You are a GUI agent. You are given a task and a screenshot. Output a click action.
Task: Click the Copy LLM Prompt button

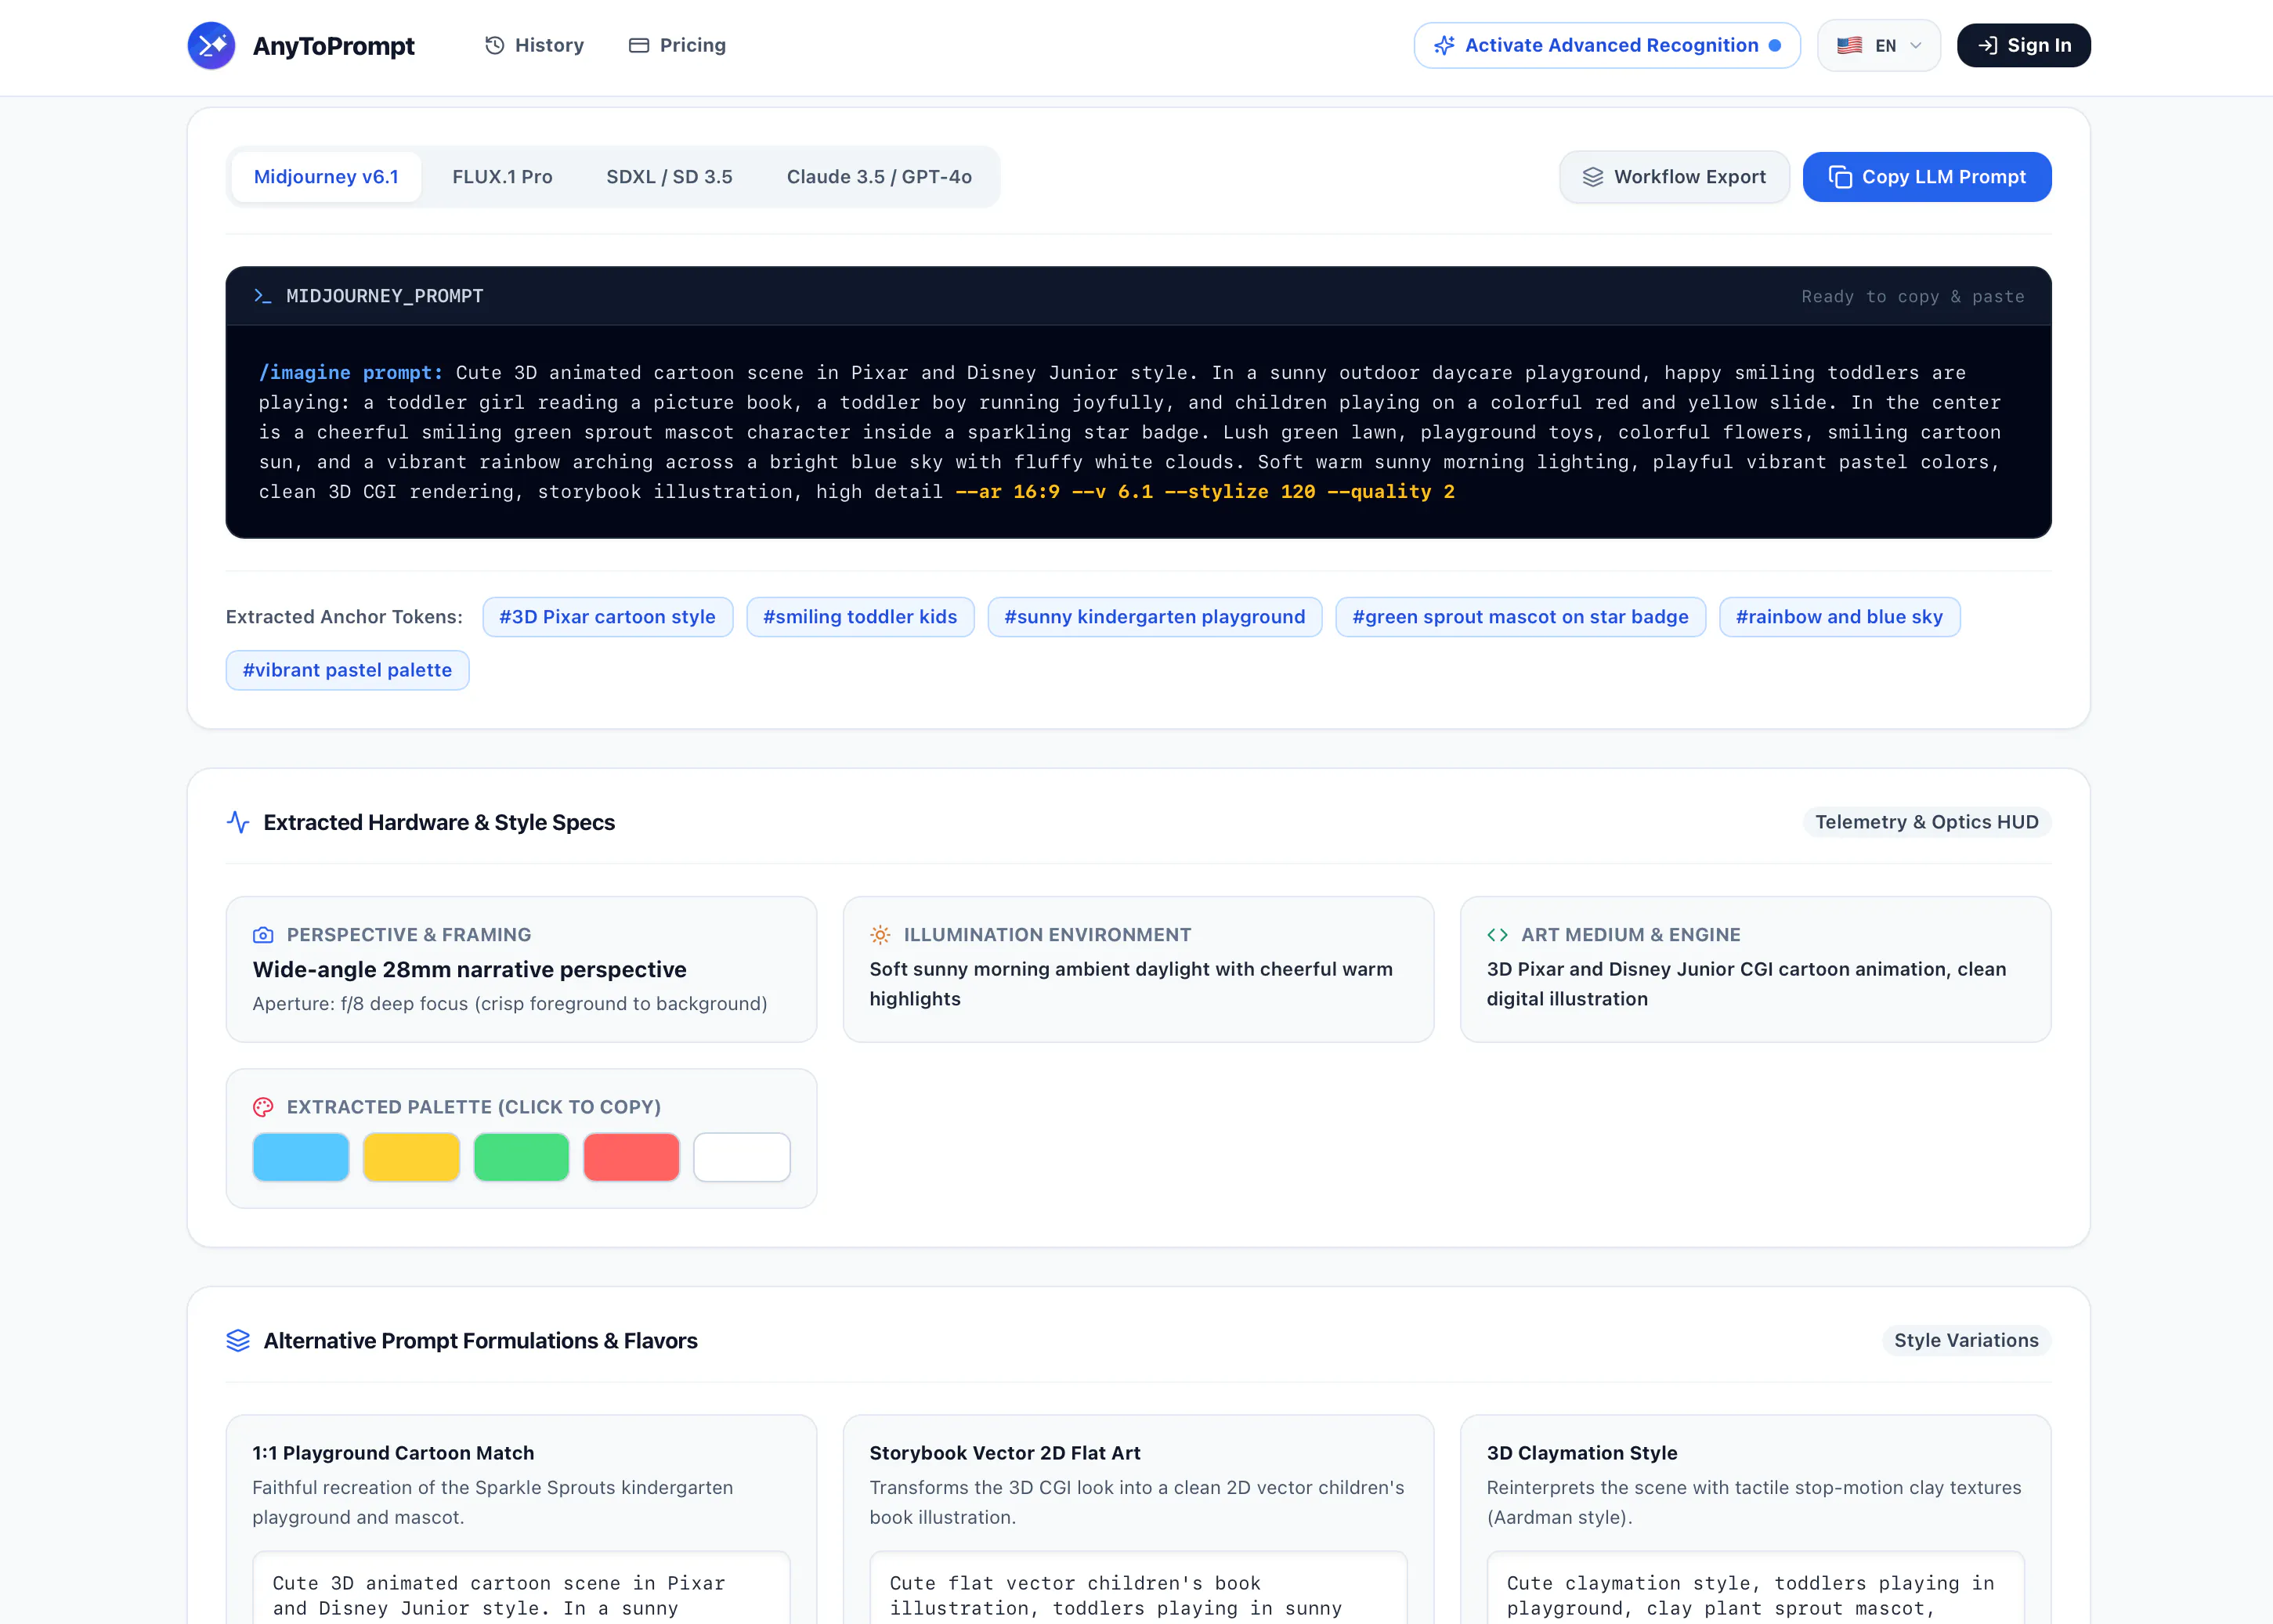point(1926,177)
